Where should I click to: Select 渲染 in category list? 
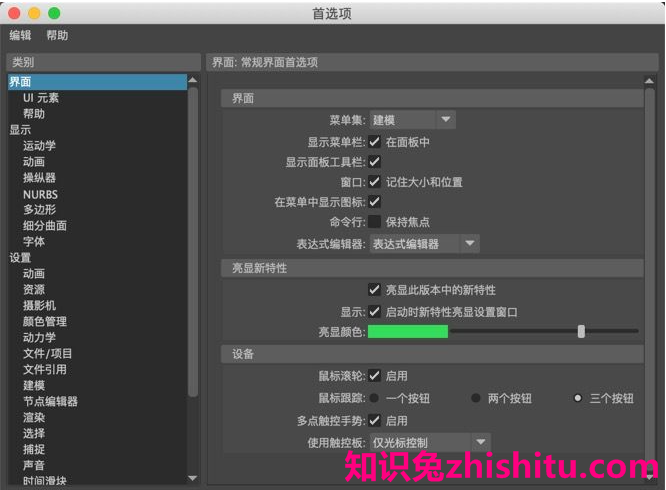(34, 417)
